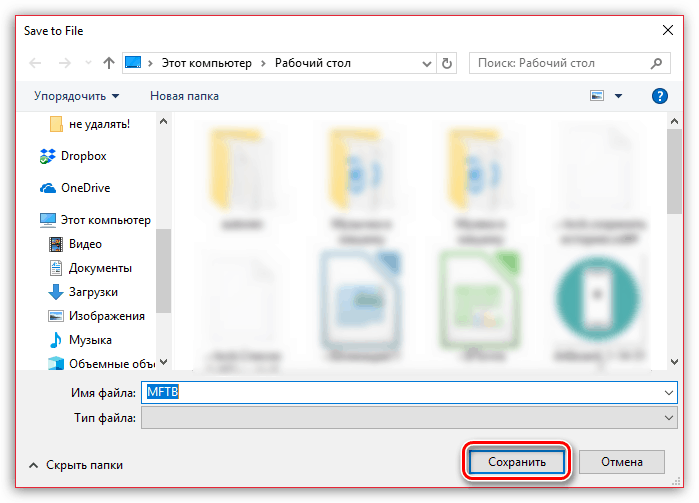Click the file list scroll-up arrow

[674, 121]
